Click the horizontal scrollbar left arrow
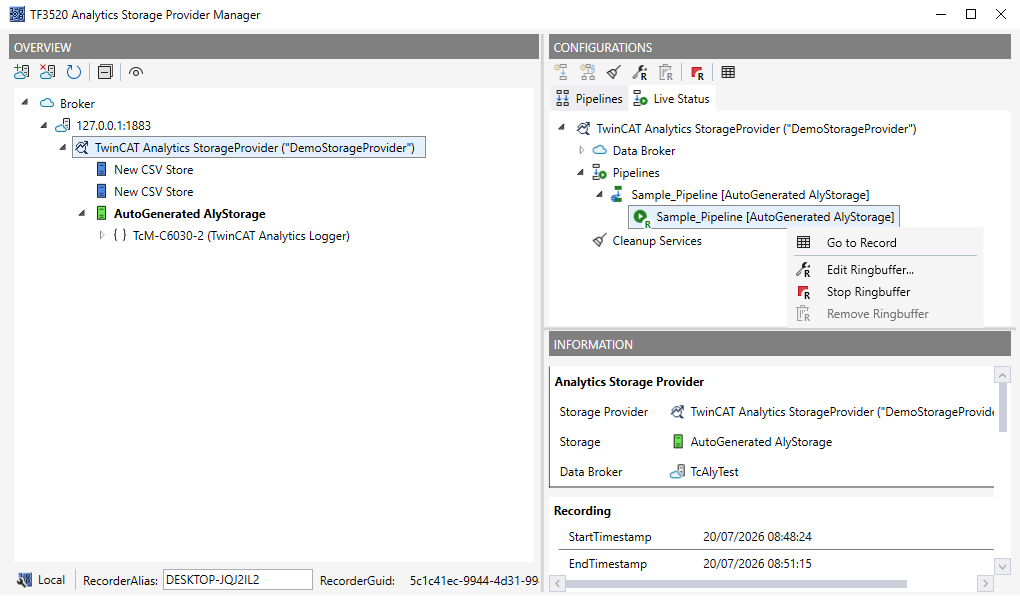Viewport: 1020px width, 600px height. coord(557,583)
